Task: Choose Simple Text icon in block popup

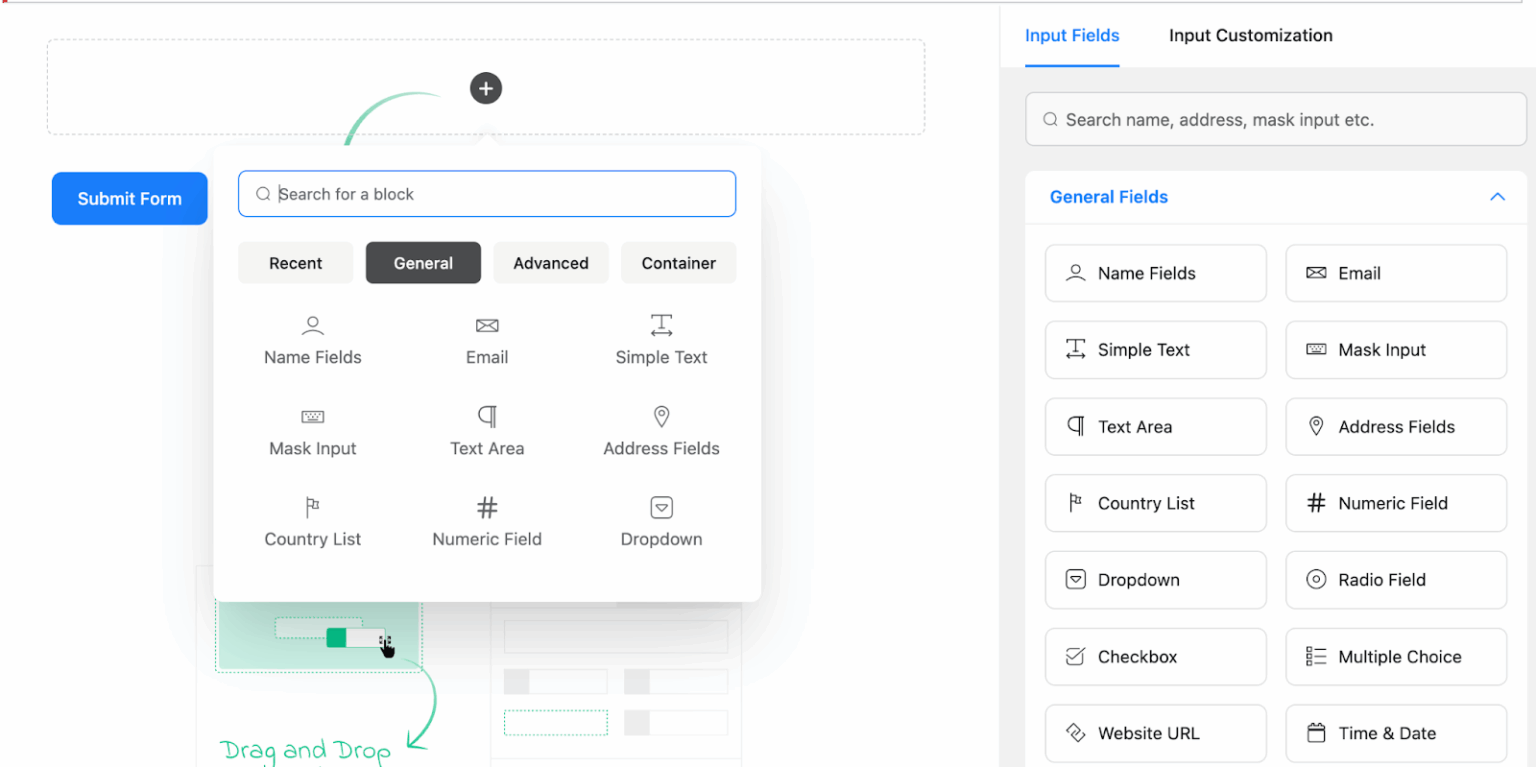Action: click(661, 326)
